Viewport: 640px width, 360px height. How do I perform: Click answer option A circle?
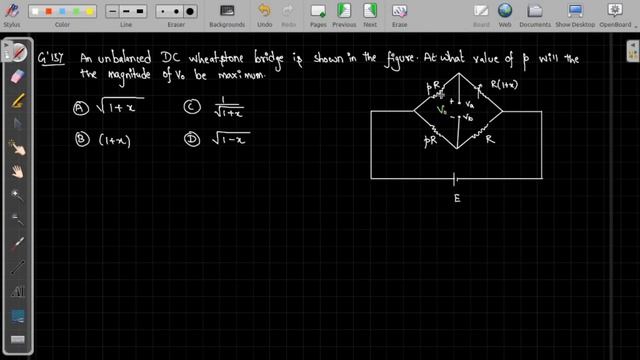click(x=81, y=108)
